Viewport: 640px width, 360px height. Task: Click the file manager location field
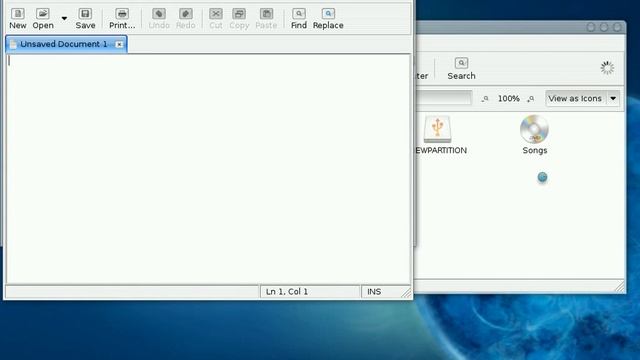coord(444,98)
